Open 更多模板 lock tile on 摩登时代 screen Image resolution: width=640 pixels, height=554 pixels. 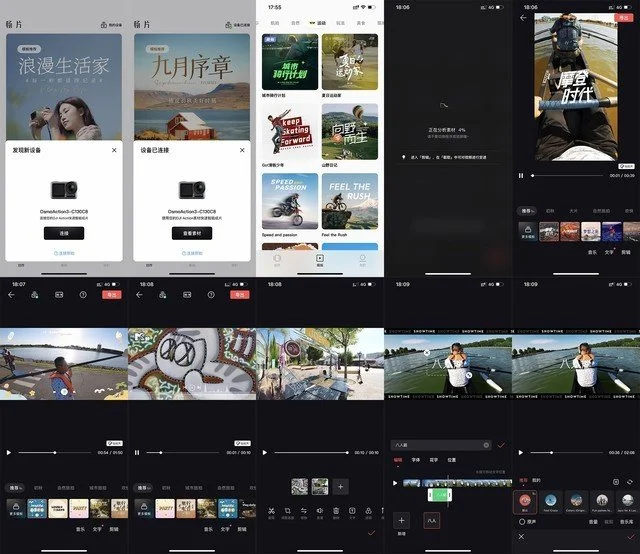point(528,231)
